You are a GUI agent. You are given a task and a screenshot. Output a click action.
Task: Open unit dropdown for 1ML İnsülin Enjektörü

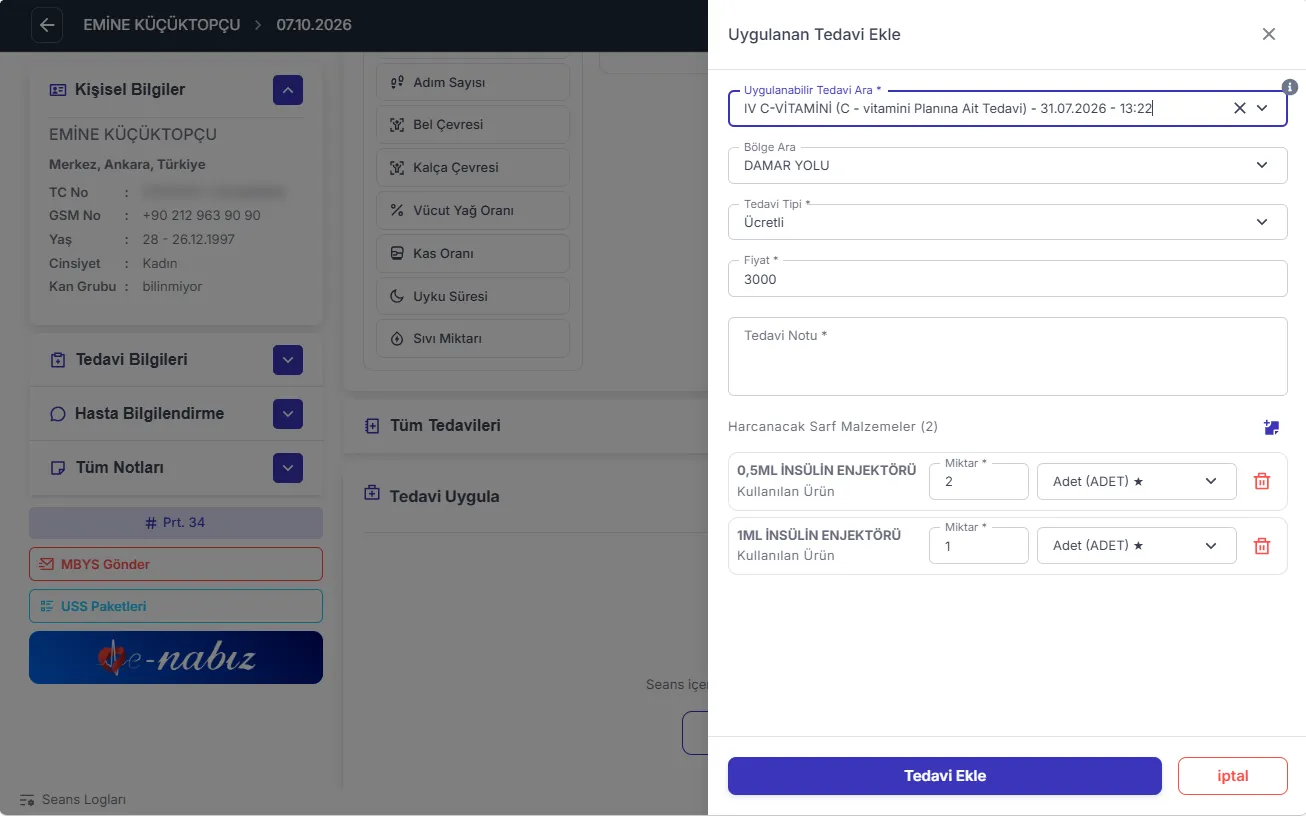click(x=1136, y=545)
